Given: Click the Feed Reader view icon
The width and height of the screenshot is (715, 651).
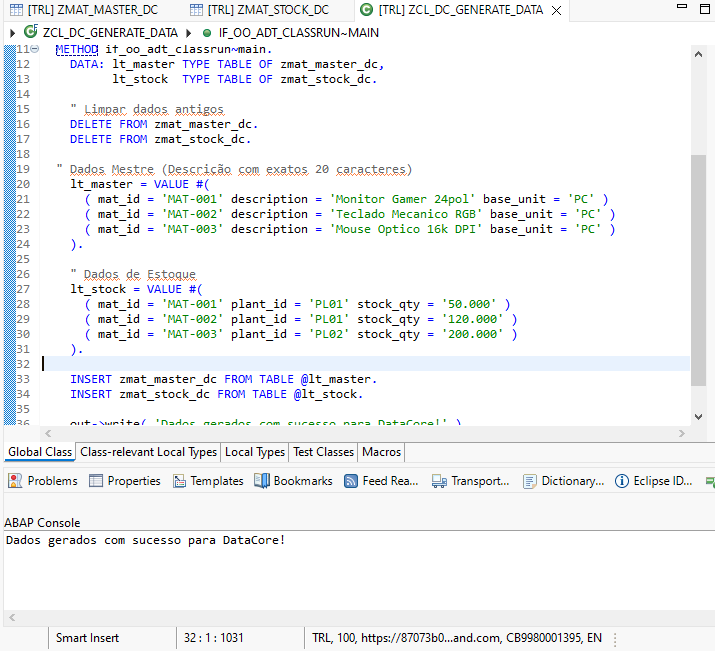Looking at the screenshot, I should 351,481.
